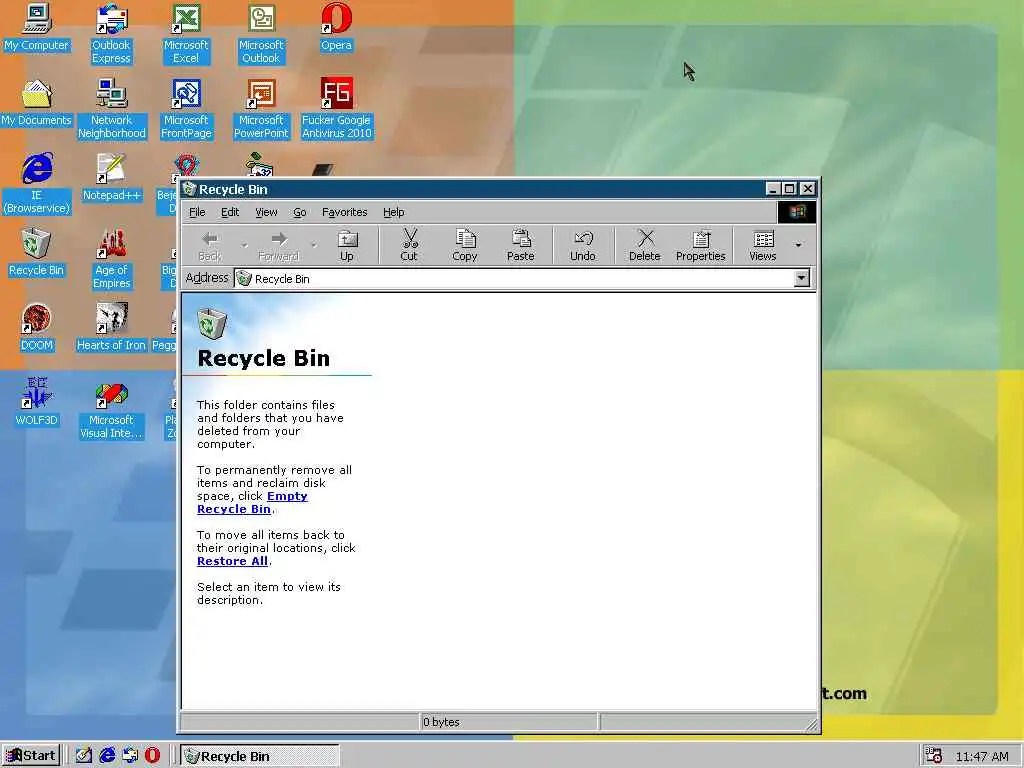Open the Edit menu
This screenshot has width=1024, height=768.
coord(230,212)
